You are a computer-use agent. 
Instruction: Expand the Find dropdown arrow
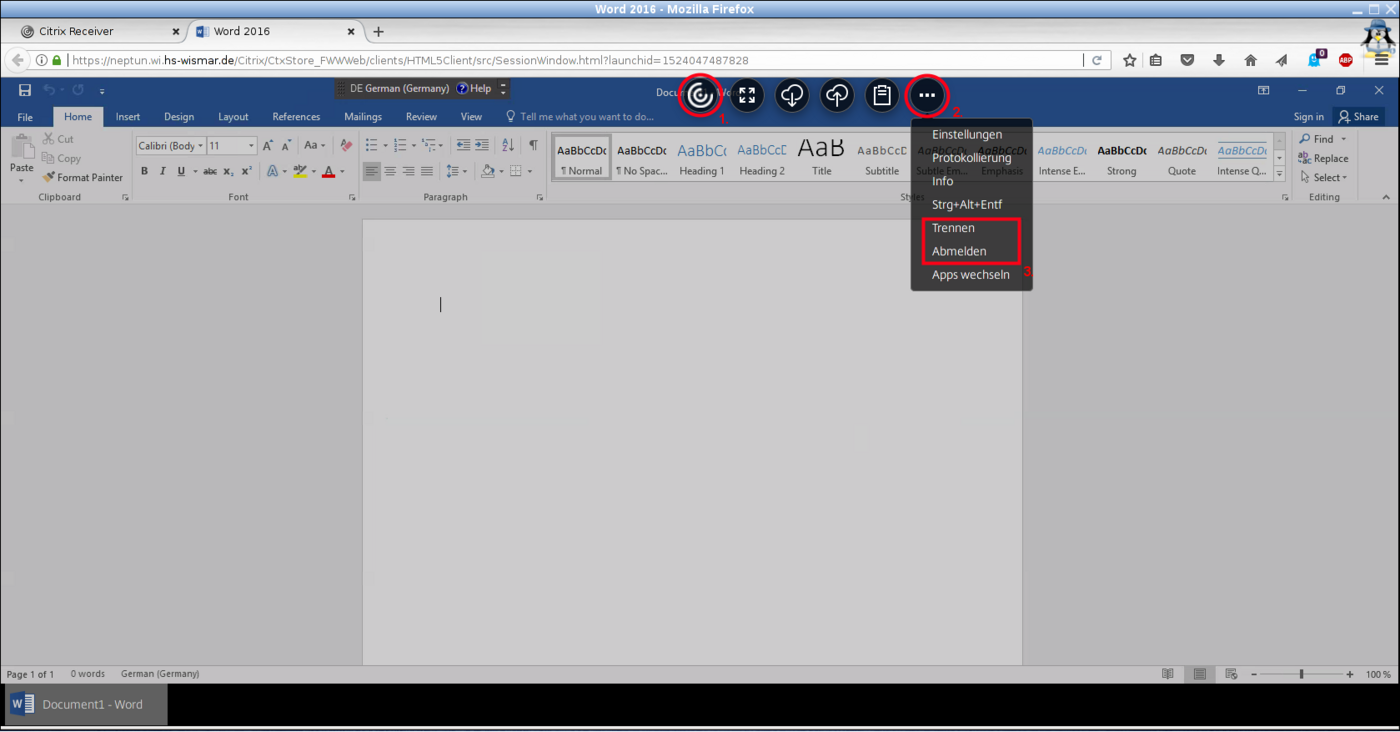pos(1343,139)
